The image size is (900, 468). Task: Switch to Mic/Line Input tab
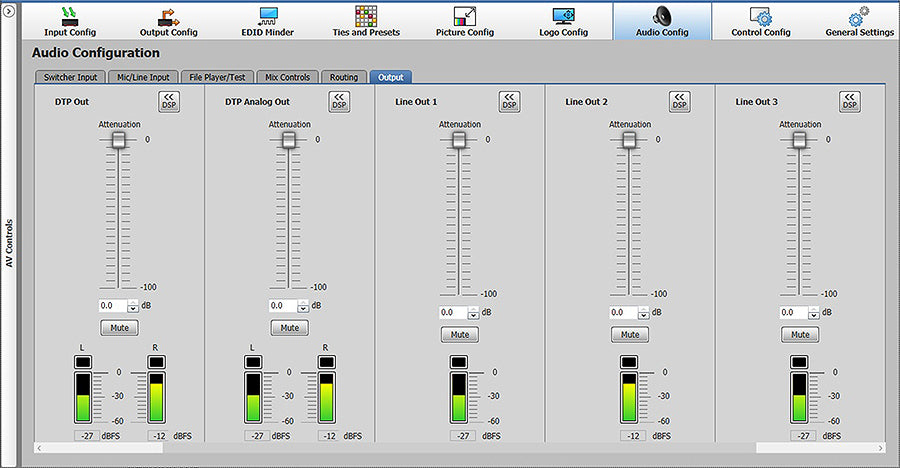coord(143,77)
